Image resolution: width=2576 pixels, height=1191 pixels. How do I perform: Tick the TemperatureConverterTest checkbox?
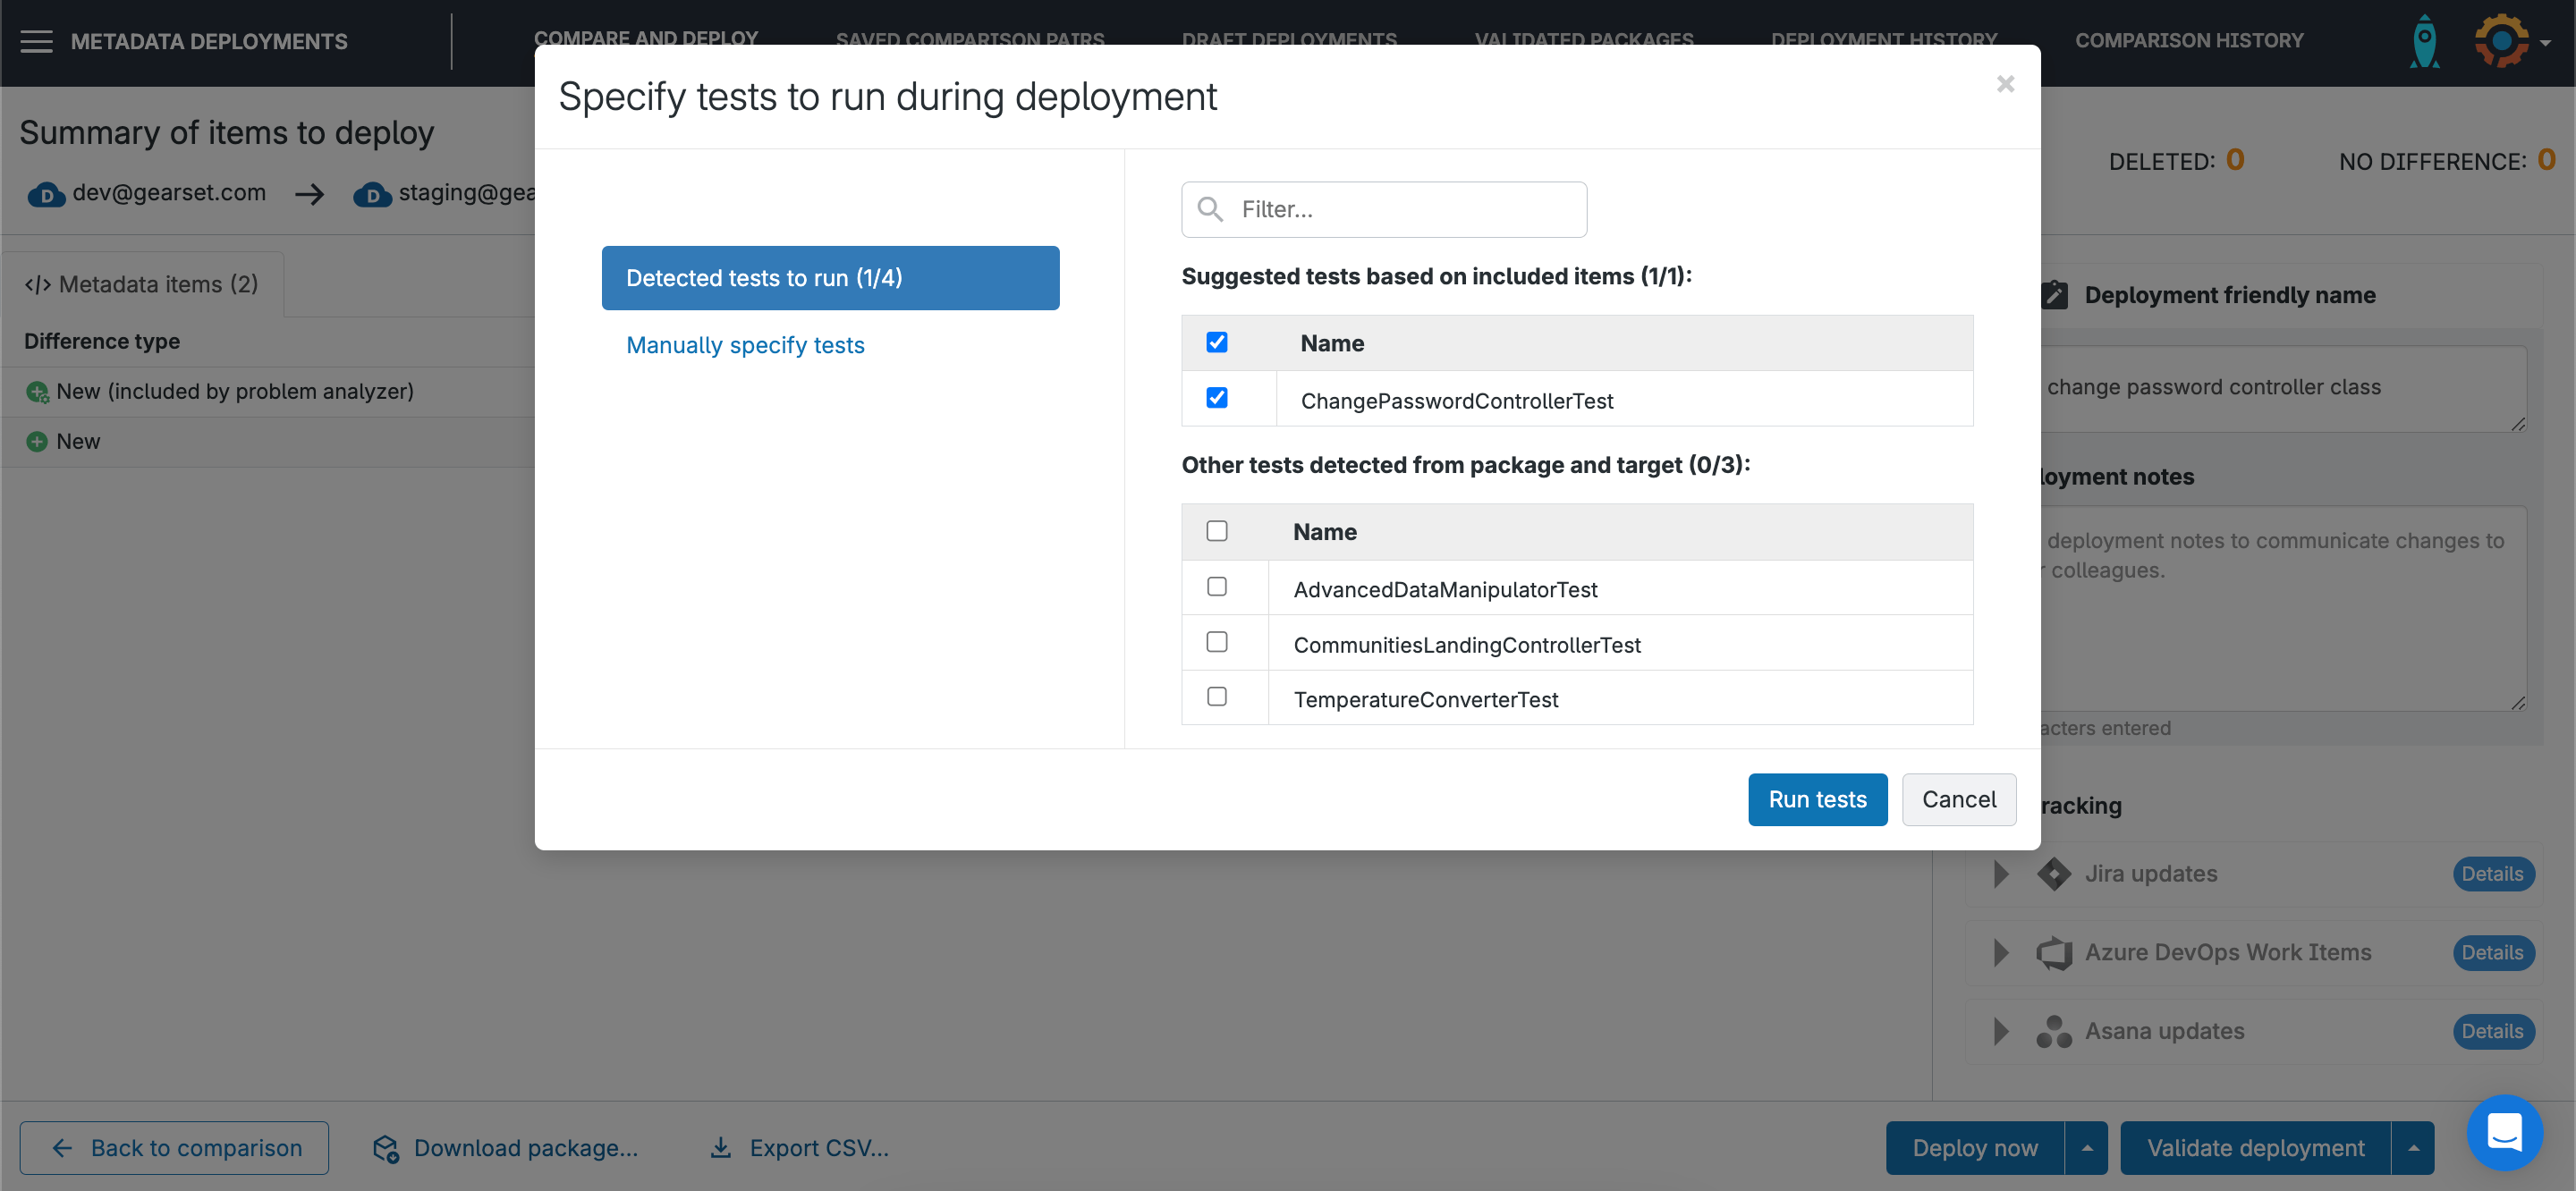click(1216, 697)
